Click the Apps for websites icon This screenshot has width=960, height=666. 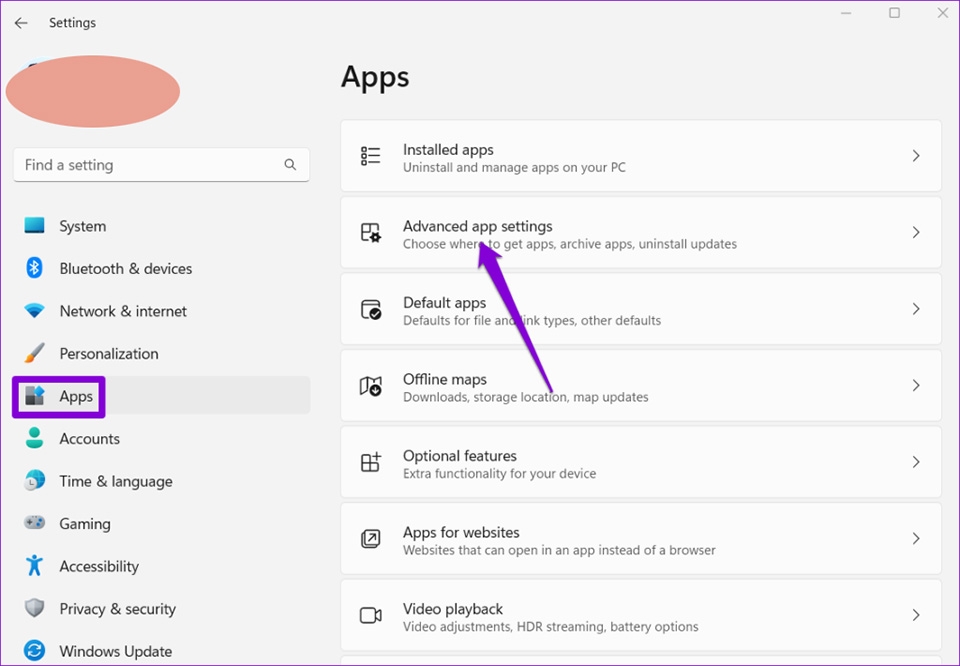[370, 539]
